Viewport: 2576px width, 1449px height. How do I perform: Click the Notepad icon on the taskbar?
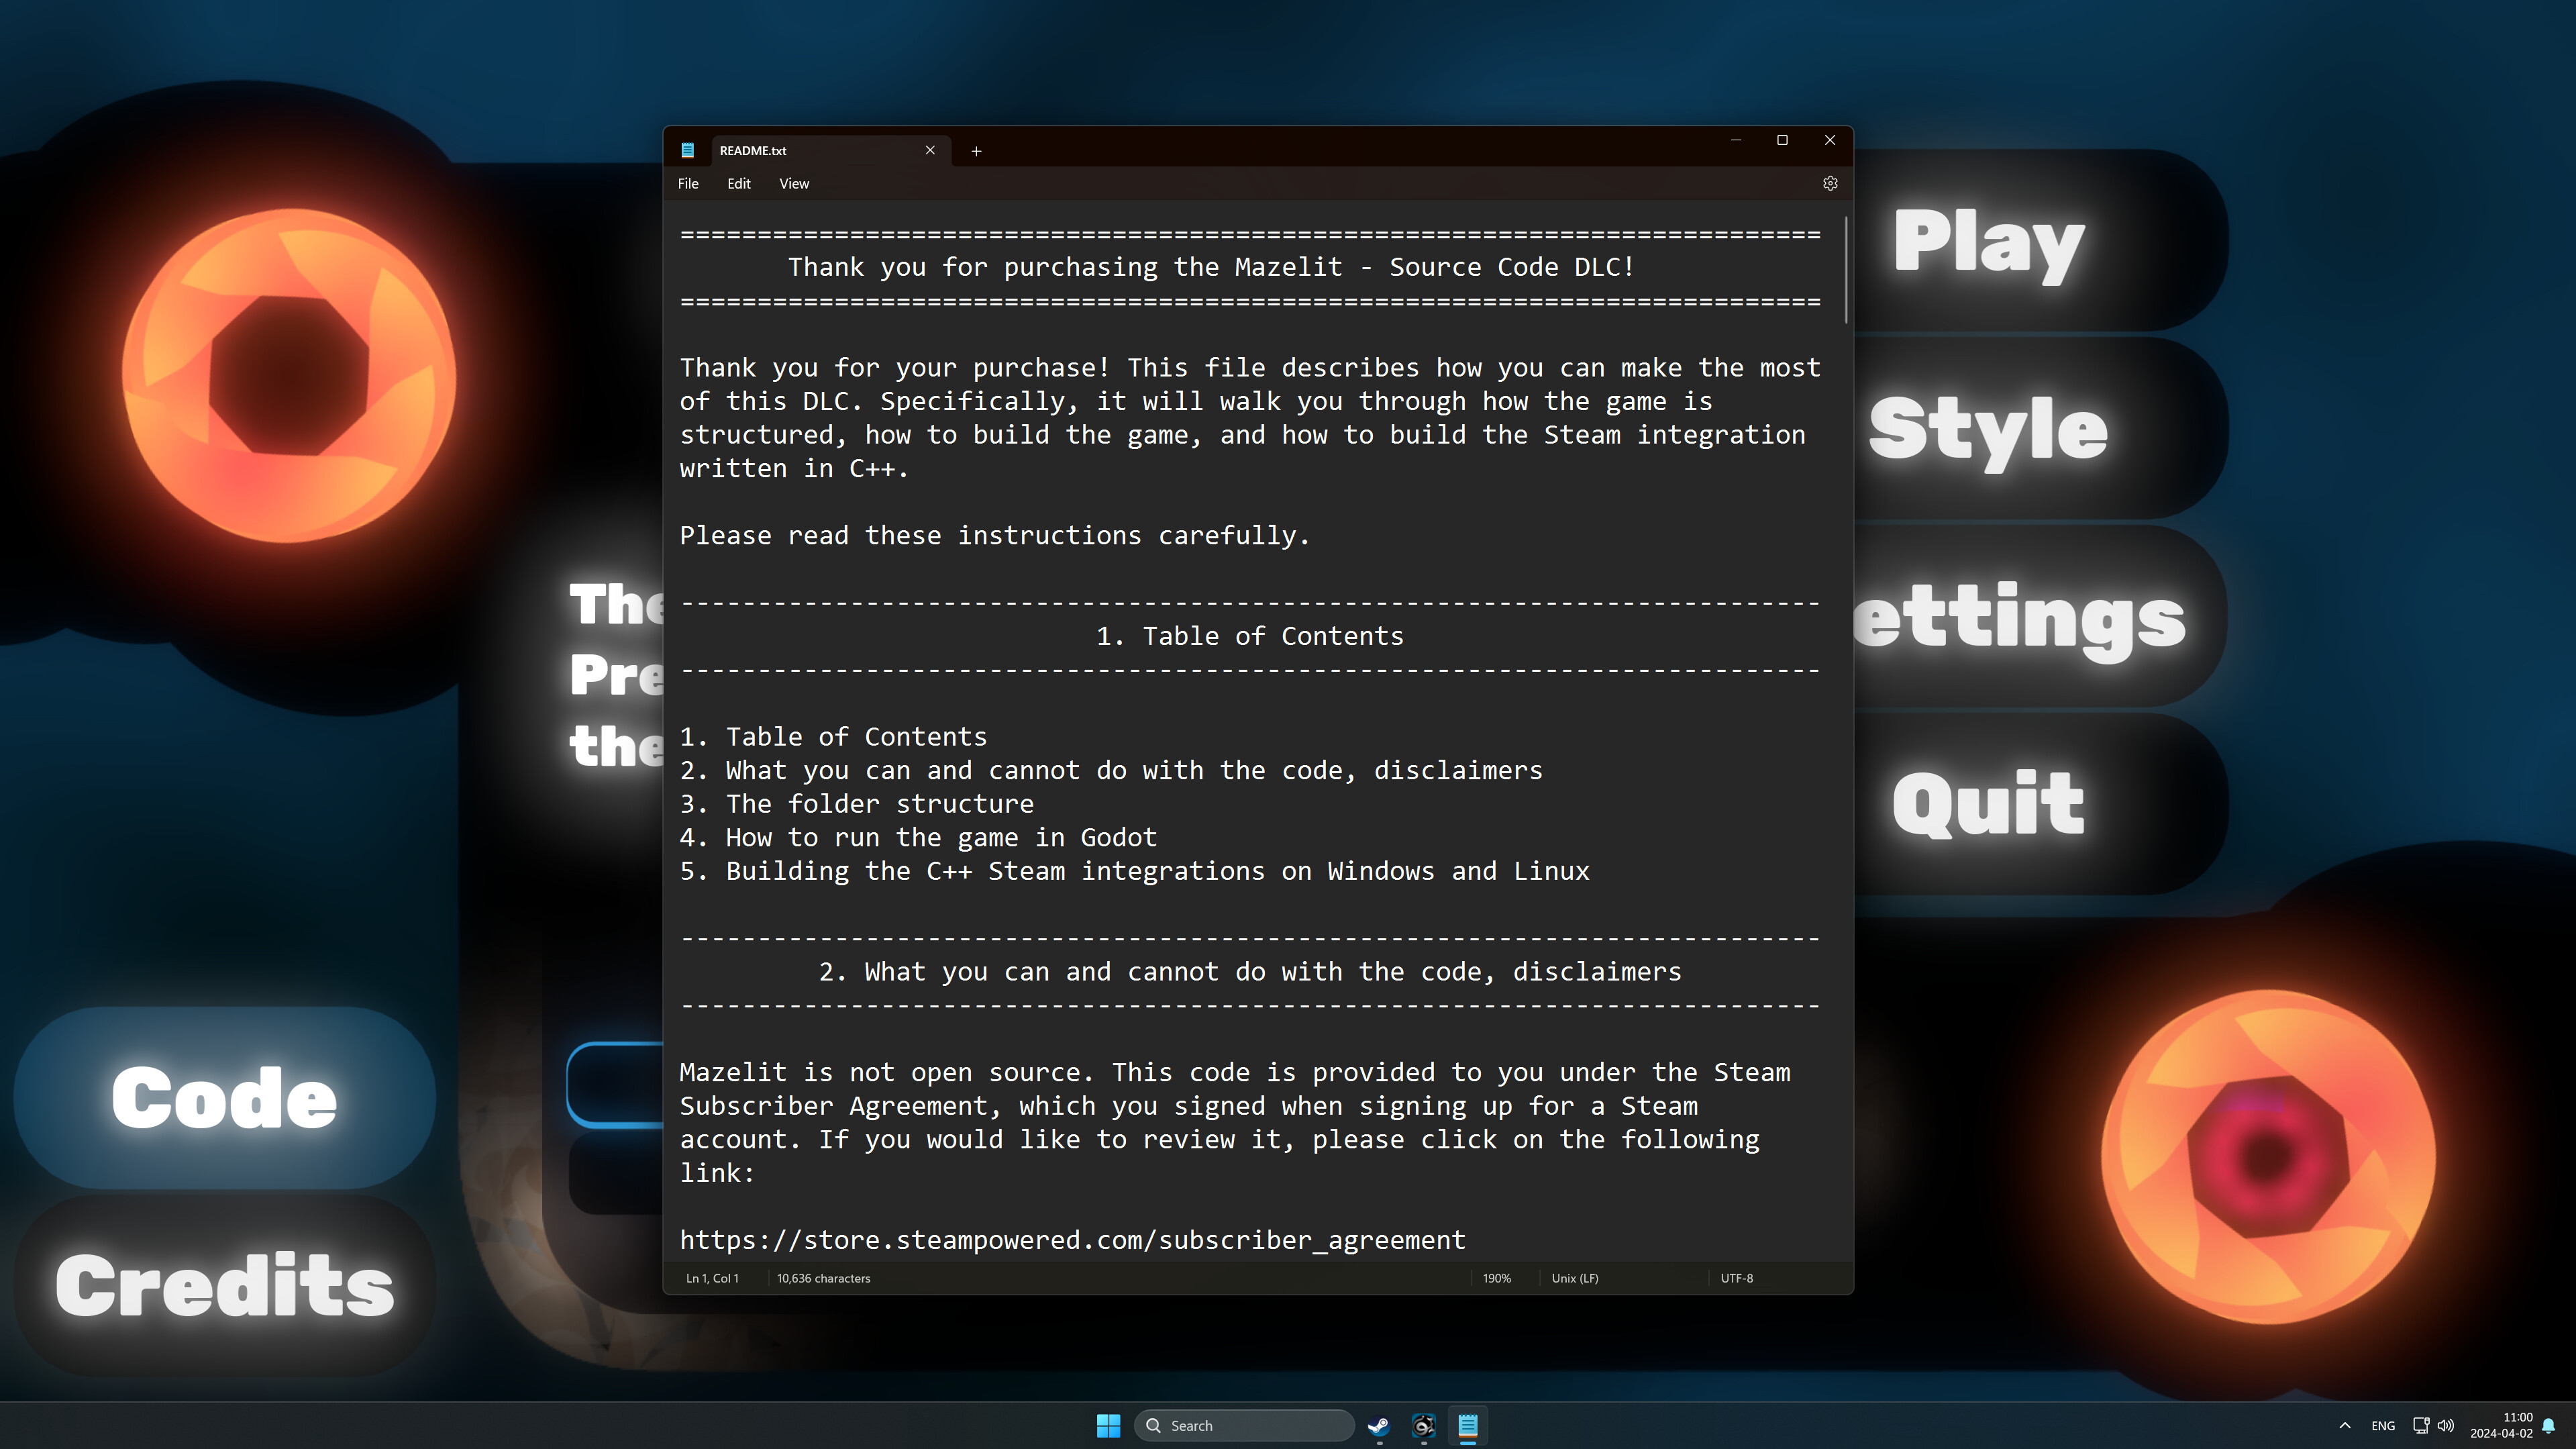tap(1467, 1425)
